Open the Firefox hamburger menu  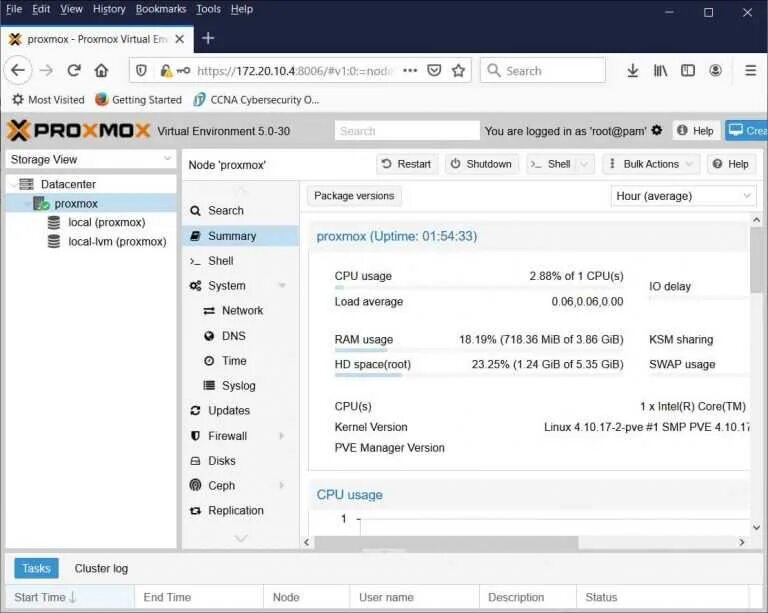coord(750,71)
